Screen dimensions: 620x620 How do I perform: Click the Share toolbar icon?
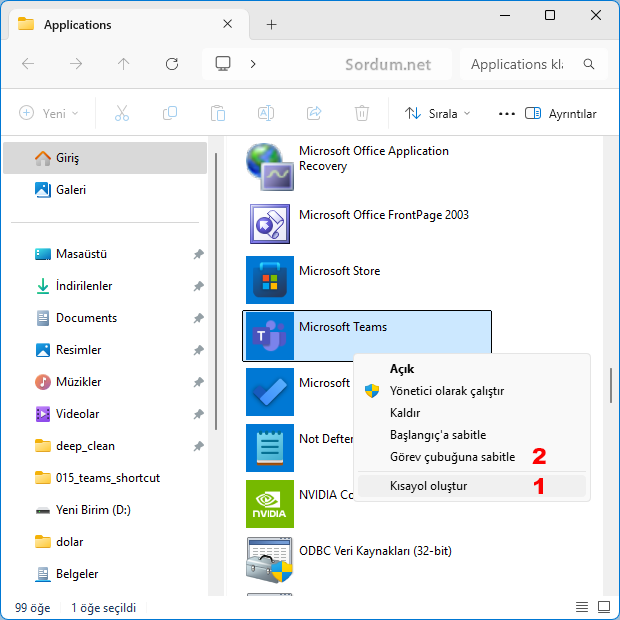point(314,113)
